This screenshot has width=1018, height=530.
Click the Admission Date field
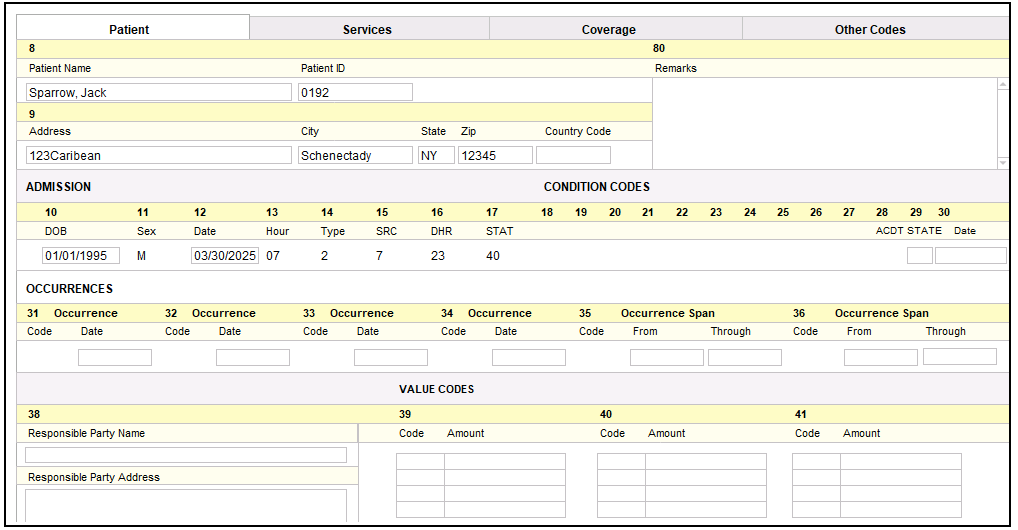[x=225, y=255]
